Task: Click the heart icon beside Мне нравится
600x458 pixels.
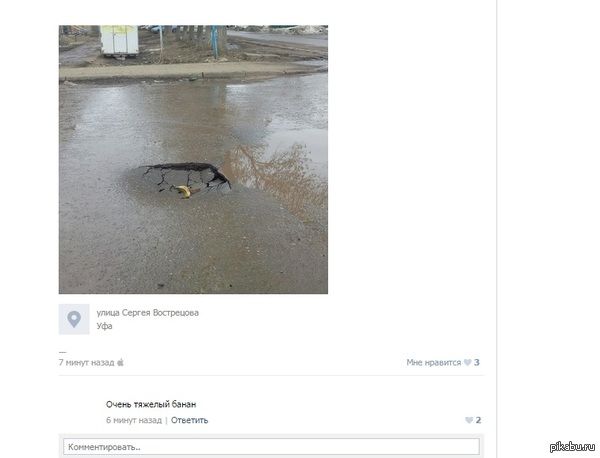Action: click(467, 362)
